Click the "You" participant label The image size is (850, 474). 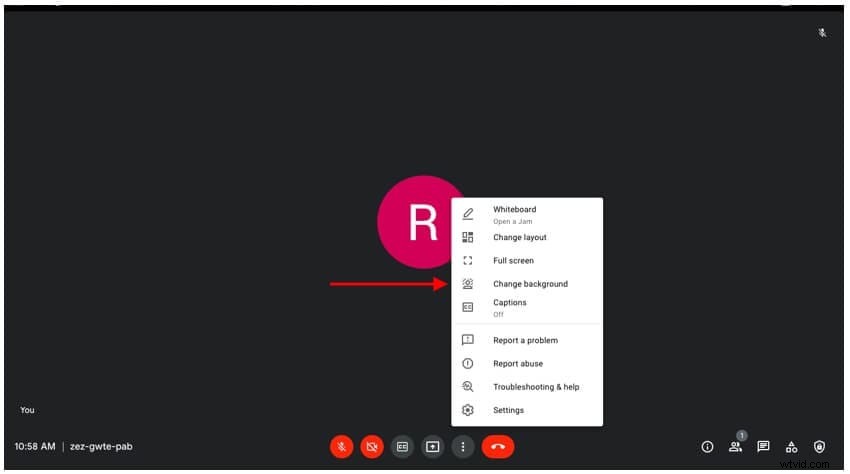point(27,410)
